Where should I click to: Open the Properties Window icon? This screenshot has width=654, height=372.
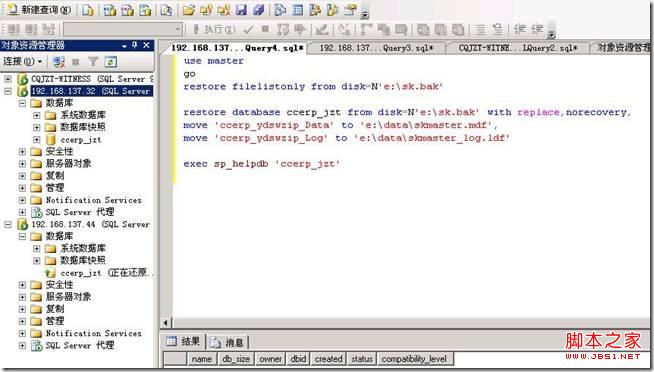pos(350,10)
